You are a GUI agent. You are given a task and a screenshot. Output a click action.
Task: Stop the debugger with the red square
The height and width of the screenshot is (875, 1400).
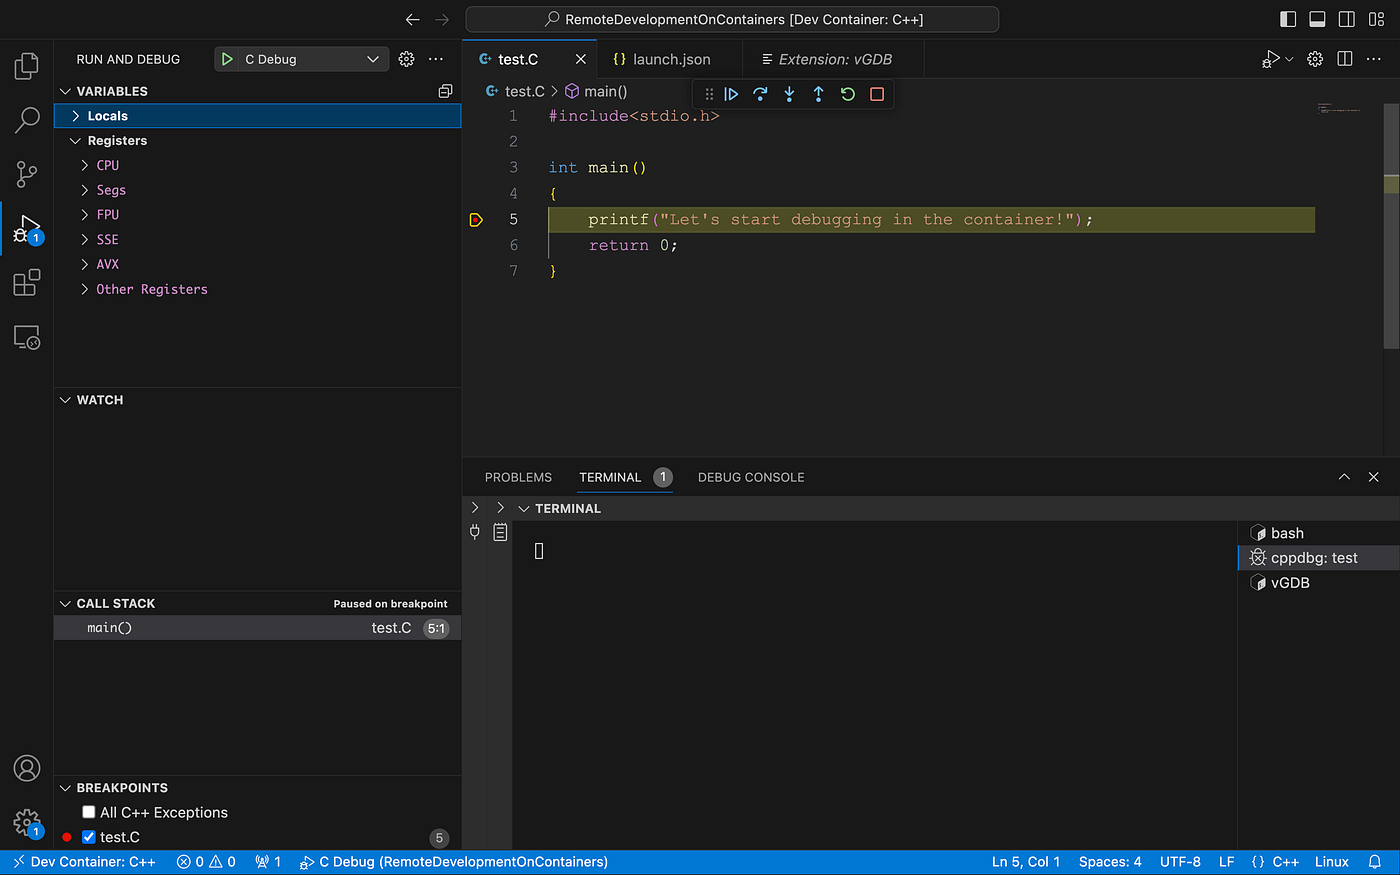click(877, 94)
